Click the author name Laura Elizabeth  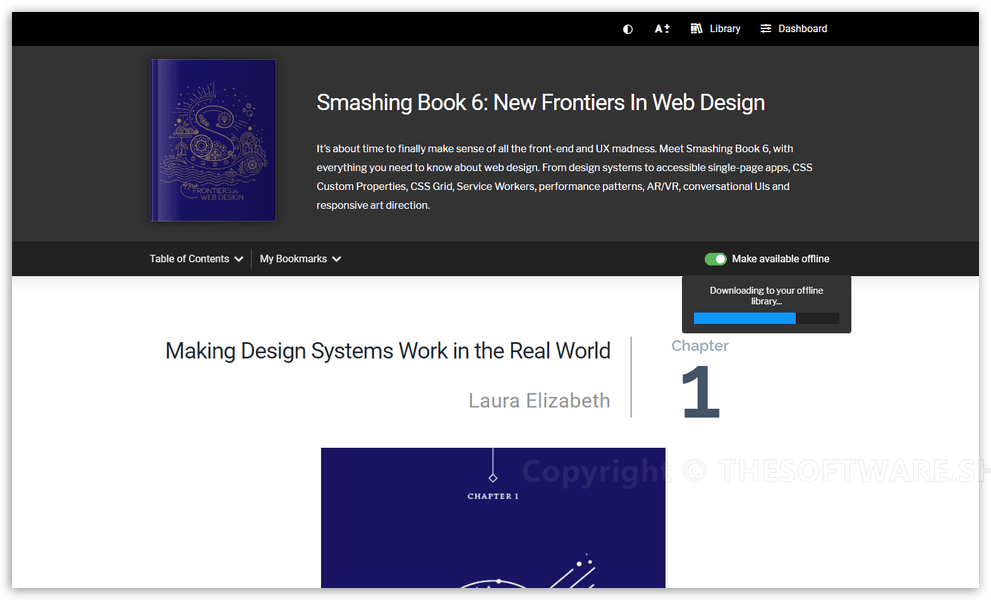(x=539, y=401)
